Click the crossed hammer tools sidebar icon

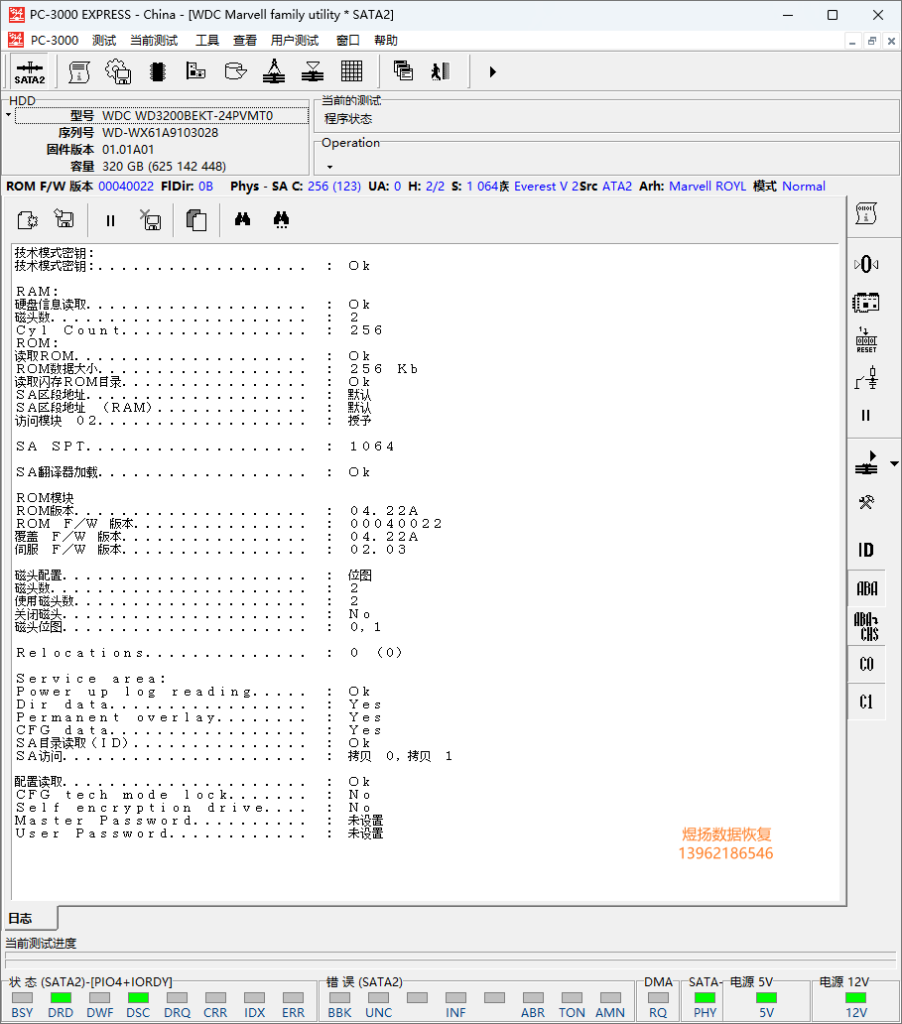(x=866, y=502)
